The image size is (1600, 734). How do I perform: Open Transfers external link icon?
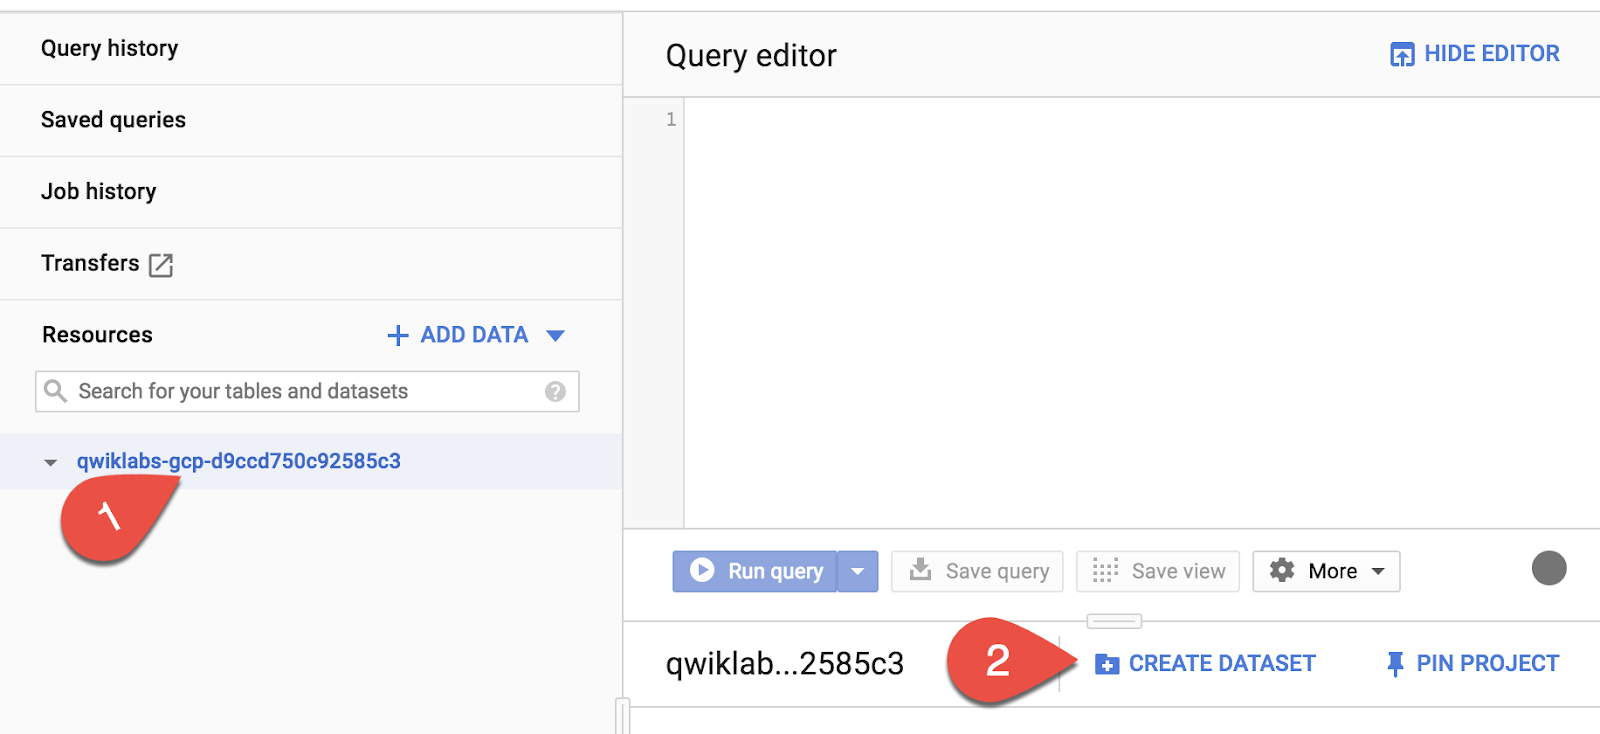pyautogui.click(x=161, y=265)
